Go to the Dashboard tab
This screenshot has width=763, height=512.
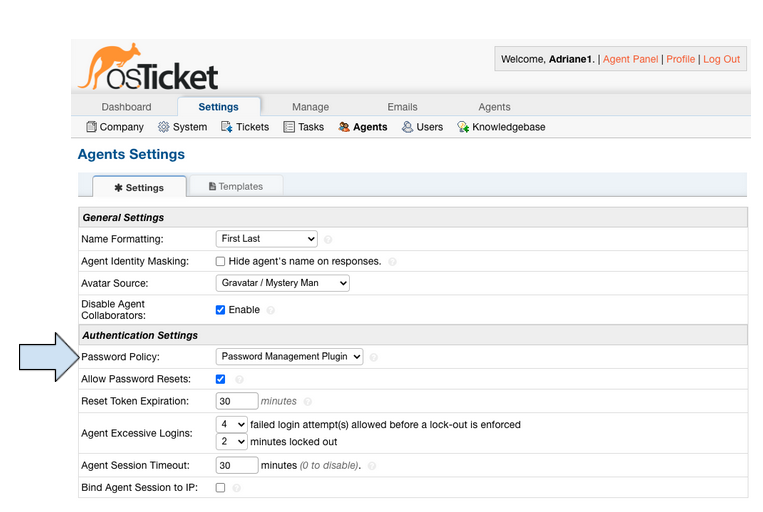point(126,107)
